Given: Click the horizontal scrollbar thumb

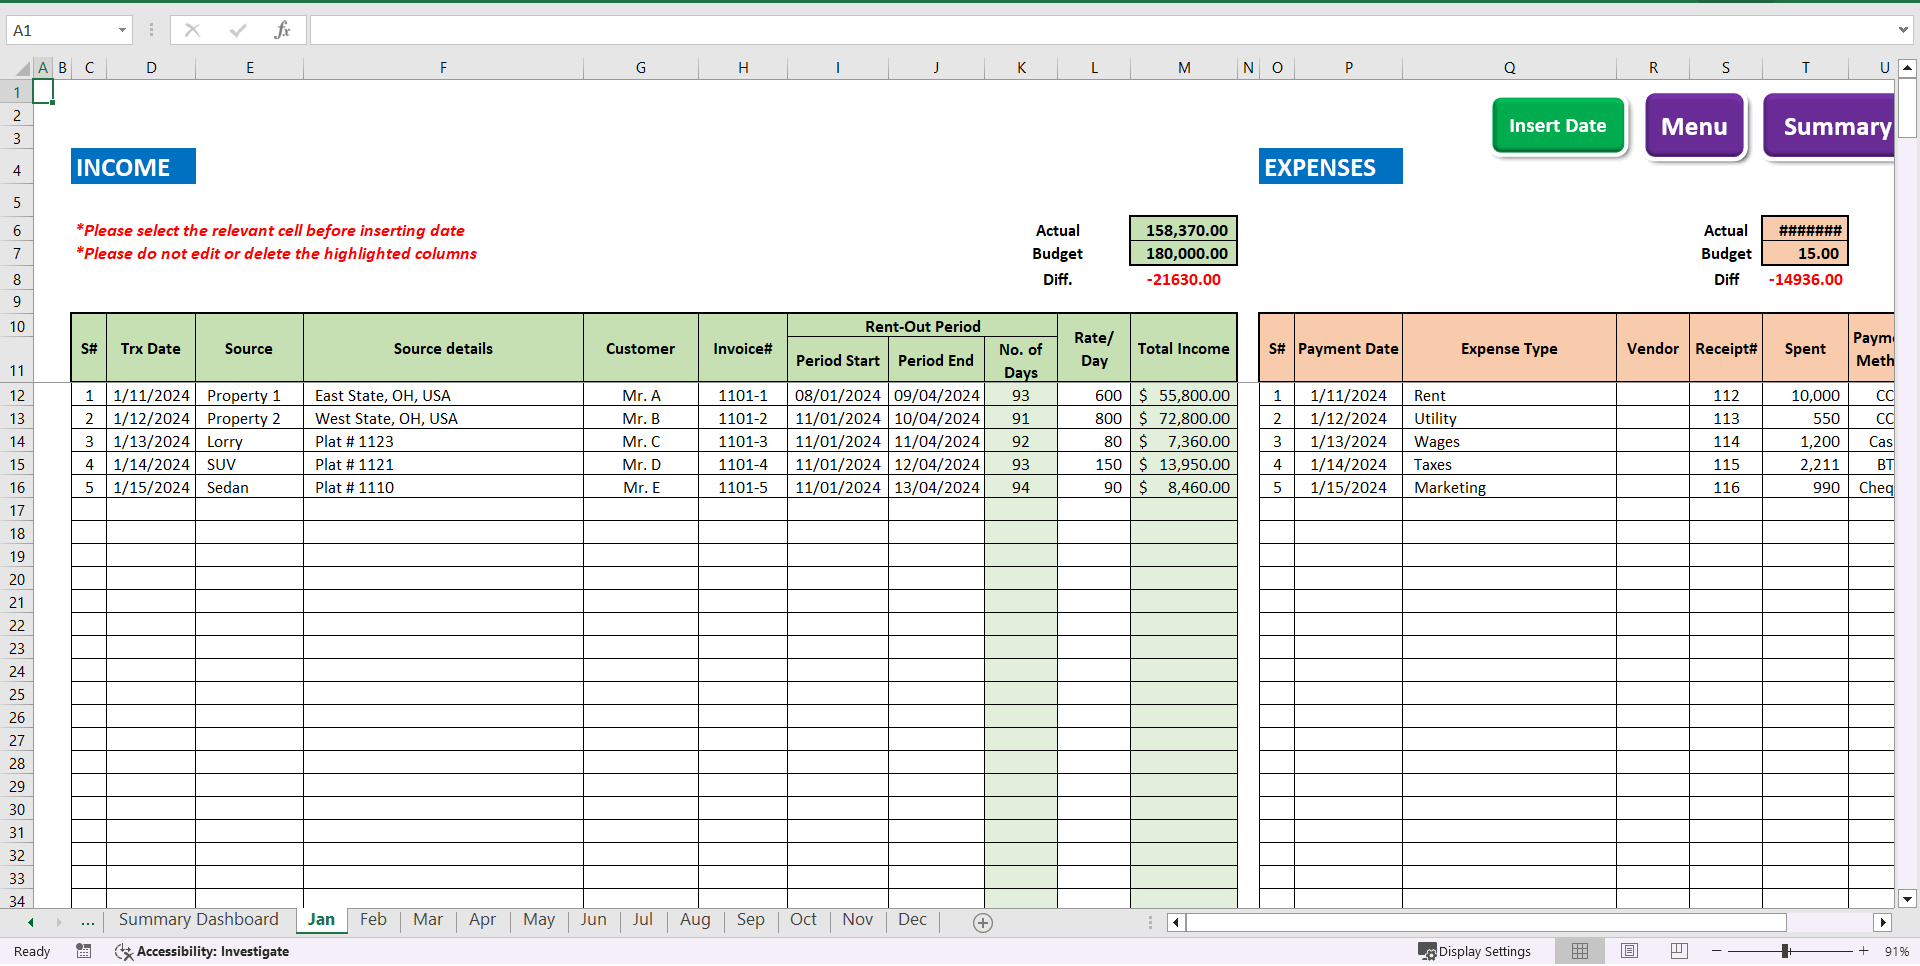Looking at the screenshot, I should pos(1486,922).
